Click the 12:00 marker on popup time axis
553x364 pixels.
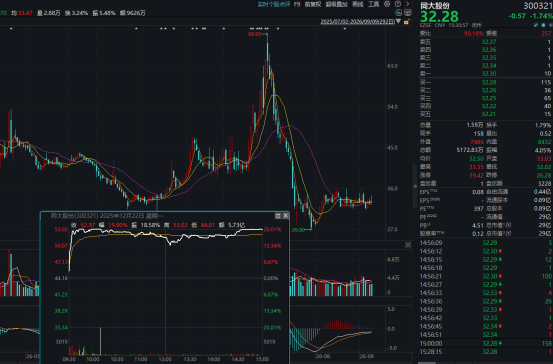point(165,359)
